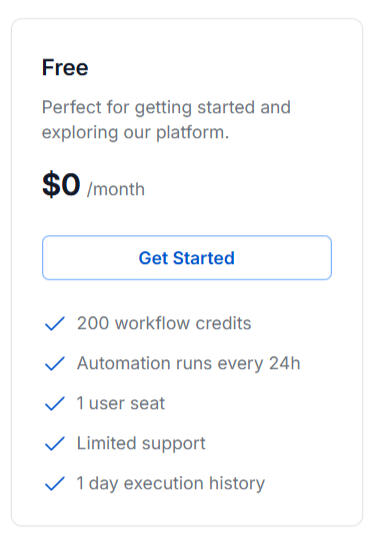This screenshot has height=552, width=377.
Task: Select the Limited support feature text
Action: (141, 444)
